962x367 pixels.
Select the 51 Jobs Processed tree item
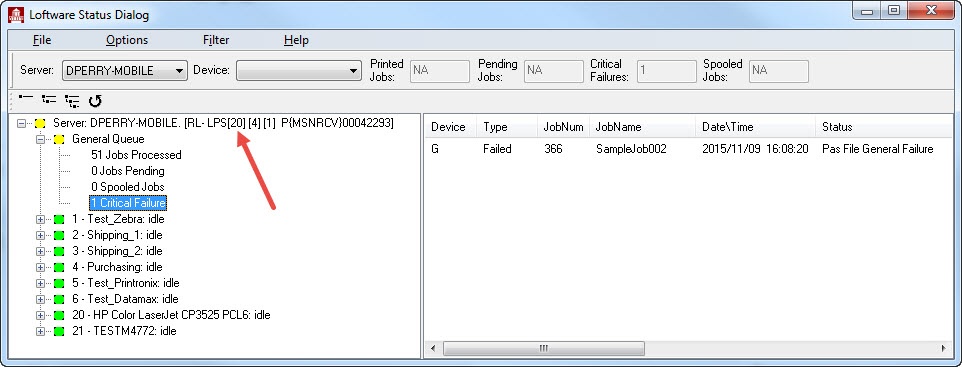click(136, 155)
